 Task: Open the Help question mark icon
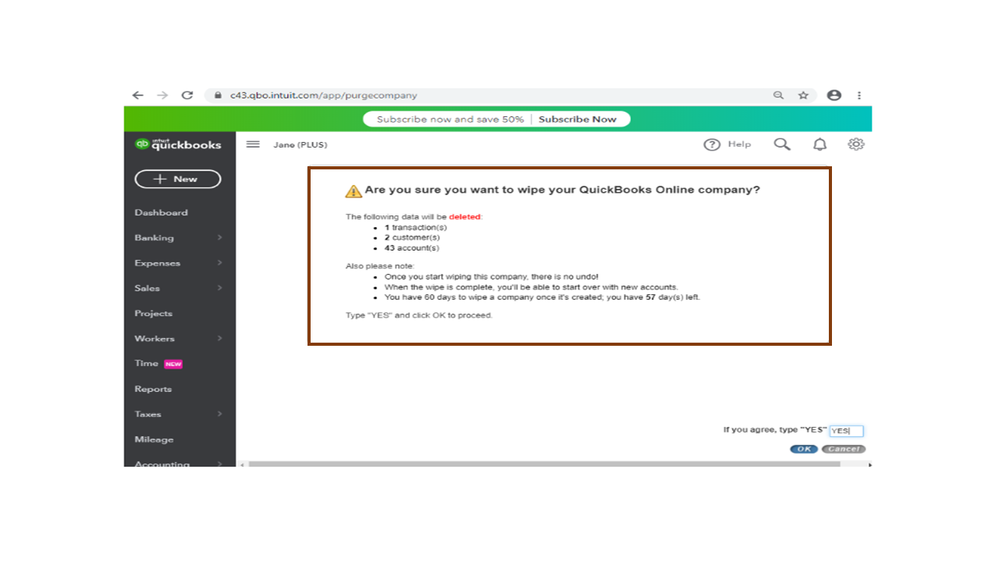[712, 145]
